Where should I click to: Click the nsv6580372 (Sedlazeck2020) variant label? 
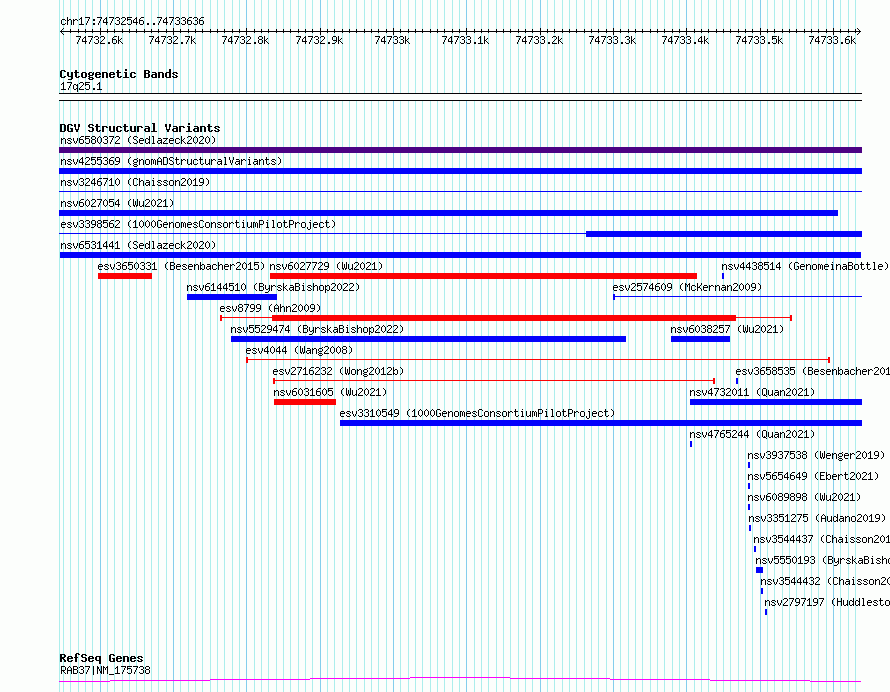[138, 140]
